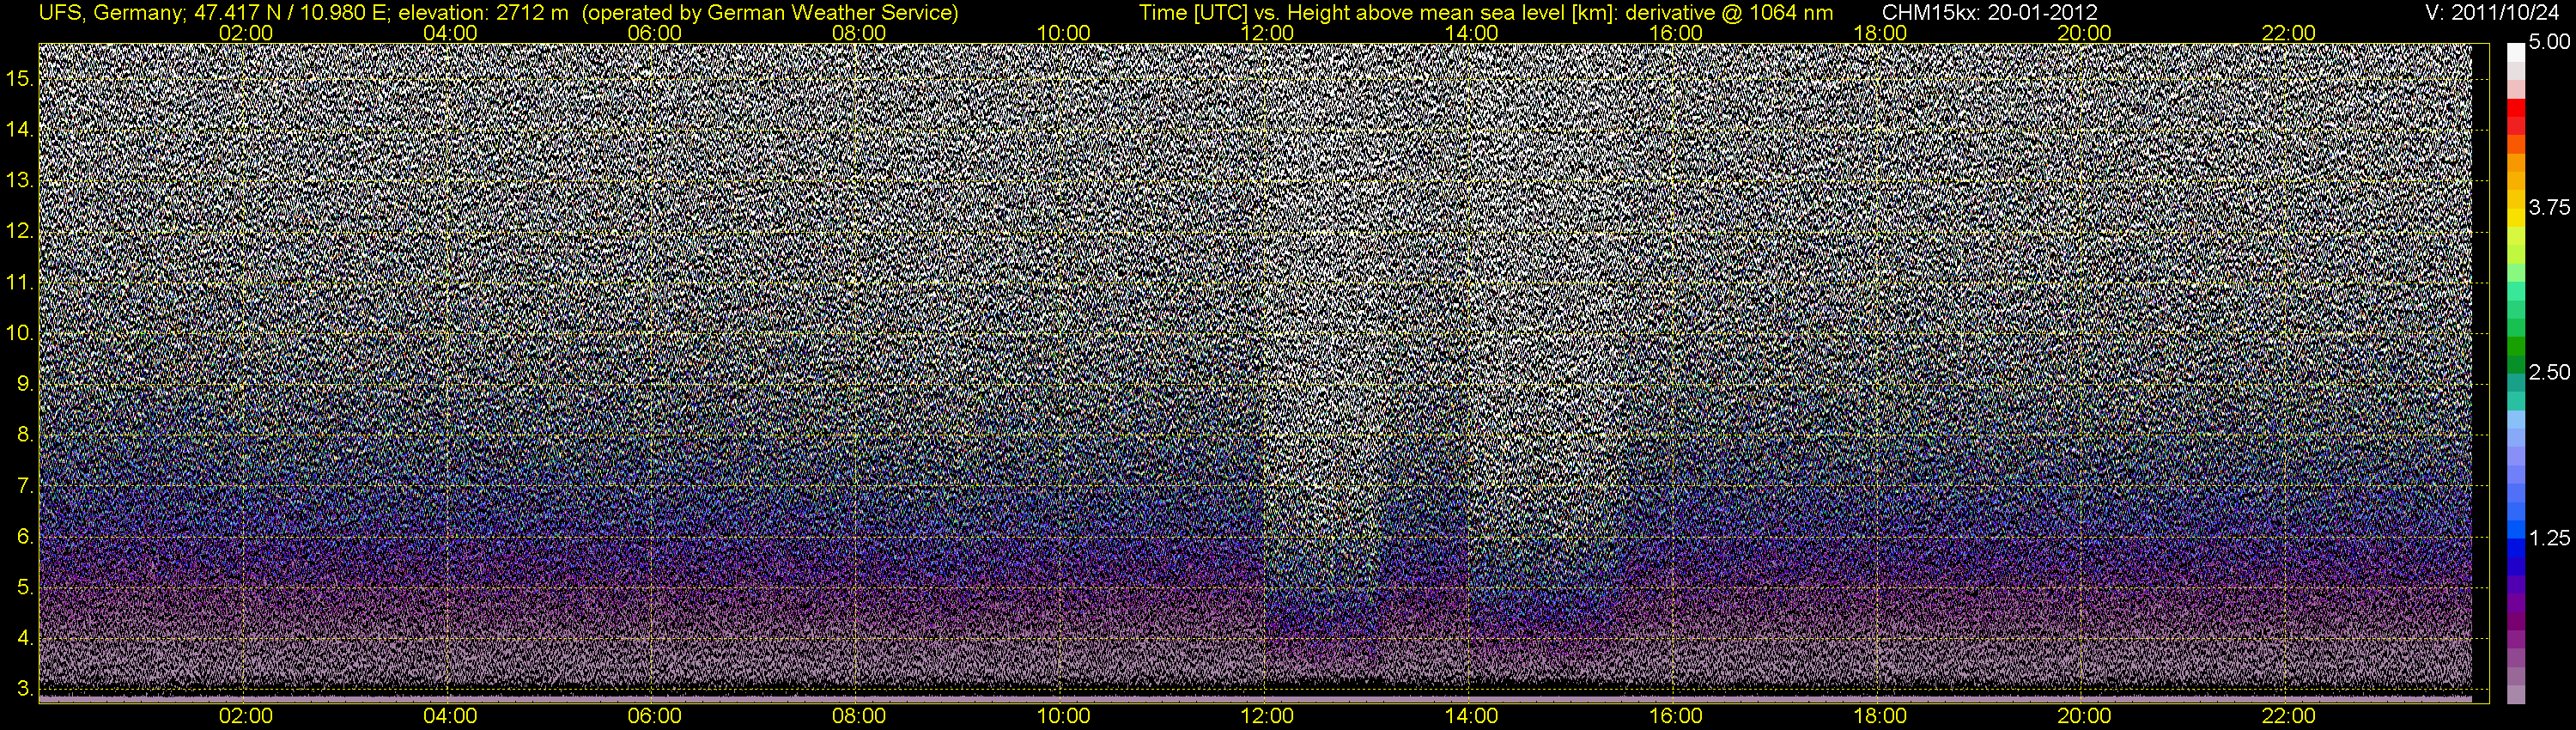2576x730 pixels.
Task: Click the 7. km height axis label
Action: (x=26, y=486)
